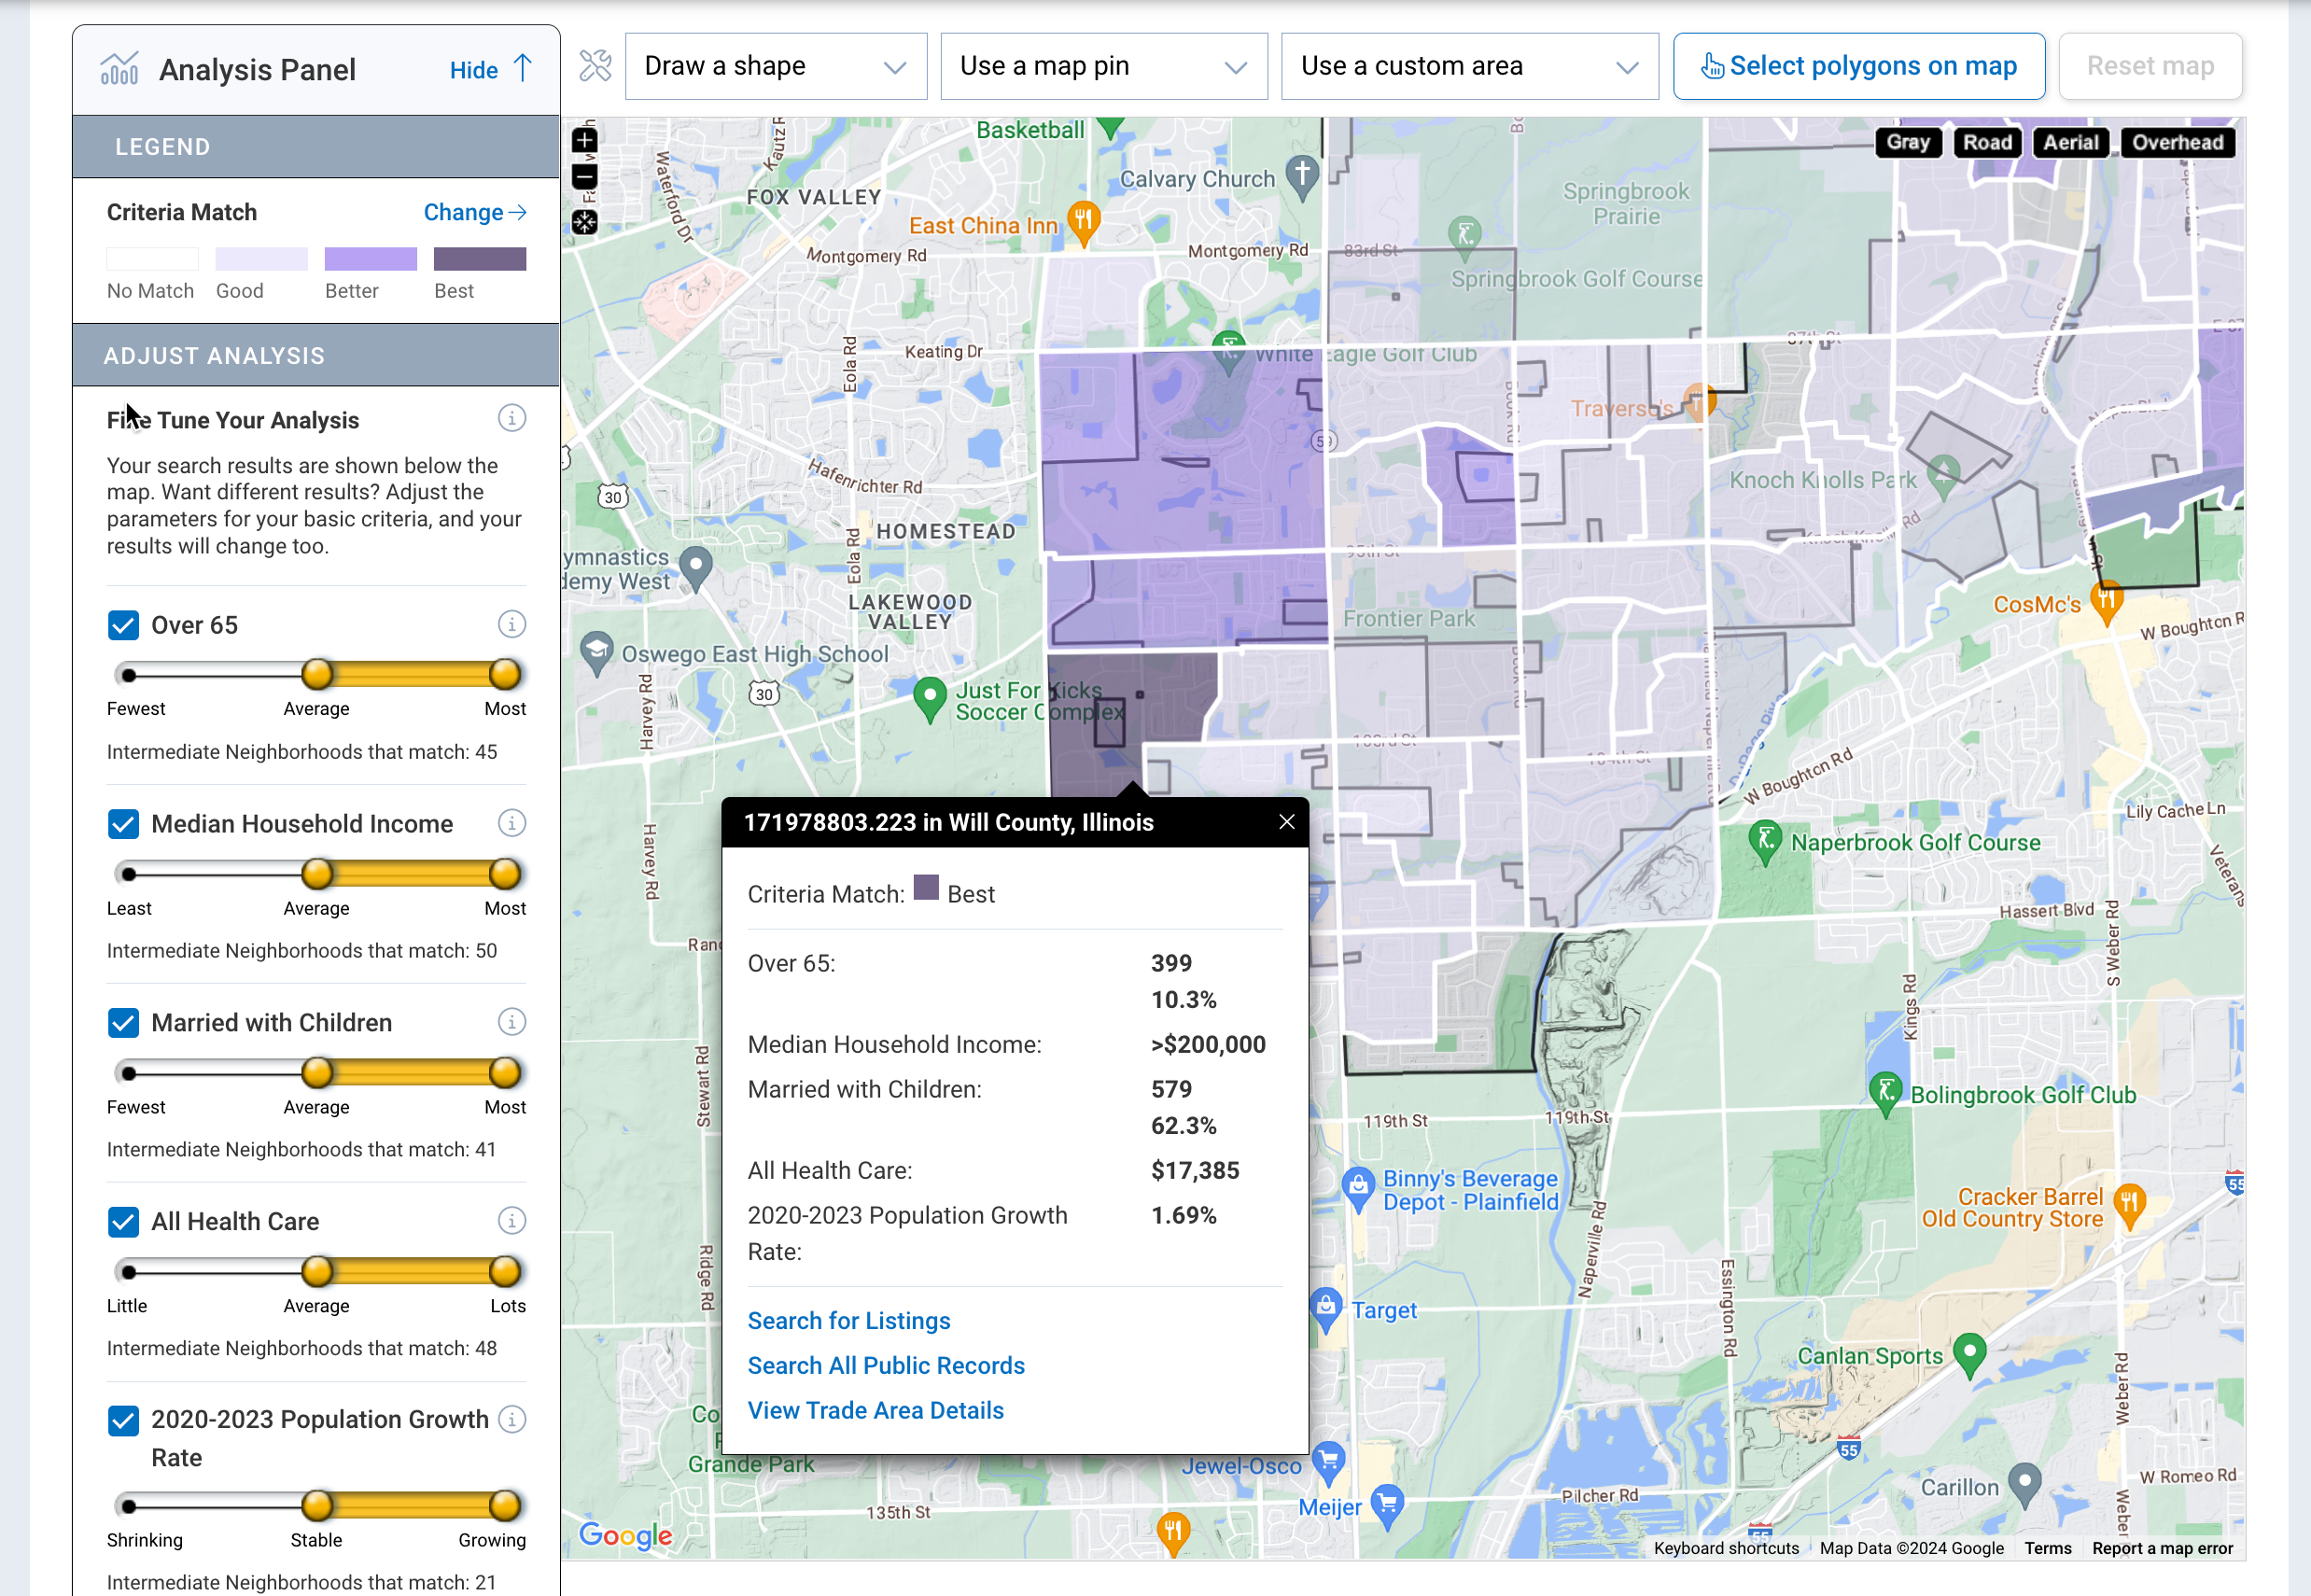Close the Will County info popup
The image size is (2311, 1596).
(1286, 822)
